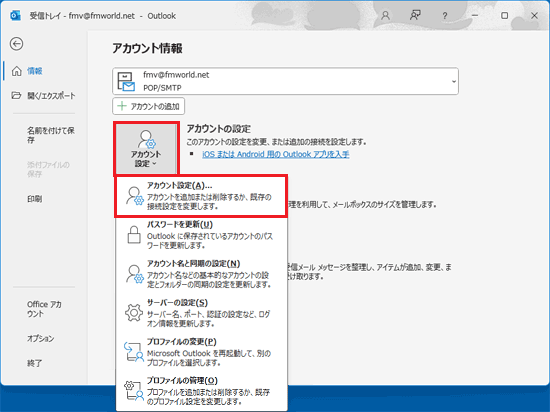This screenshot has height=412, width=550.
Task: Click the POP/SMTP account type text
Action: (162, 88)
